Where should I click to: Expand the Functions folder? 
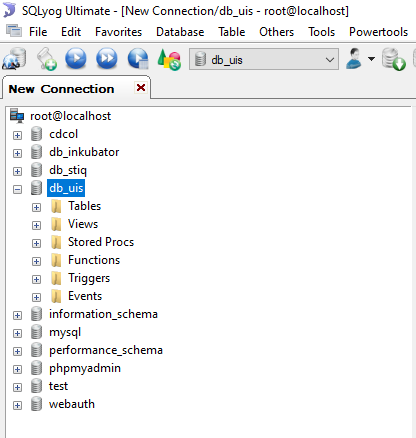click(36, 261)
